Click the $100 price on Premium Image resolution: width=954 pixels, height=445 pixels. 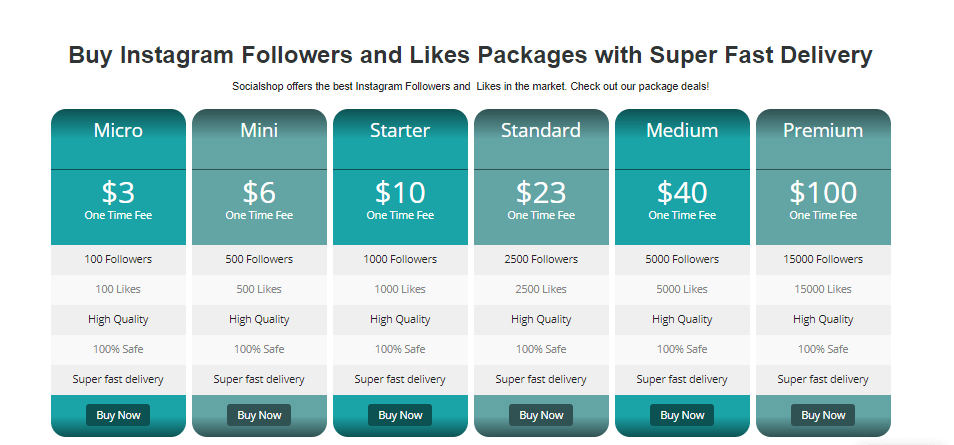click(823, 192)
